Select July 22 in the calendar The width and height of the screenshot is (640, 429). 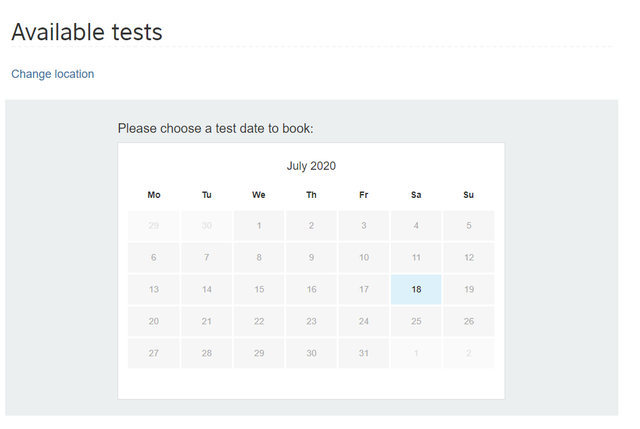[259, 321]
